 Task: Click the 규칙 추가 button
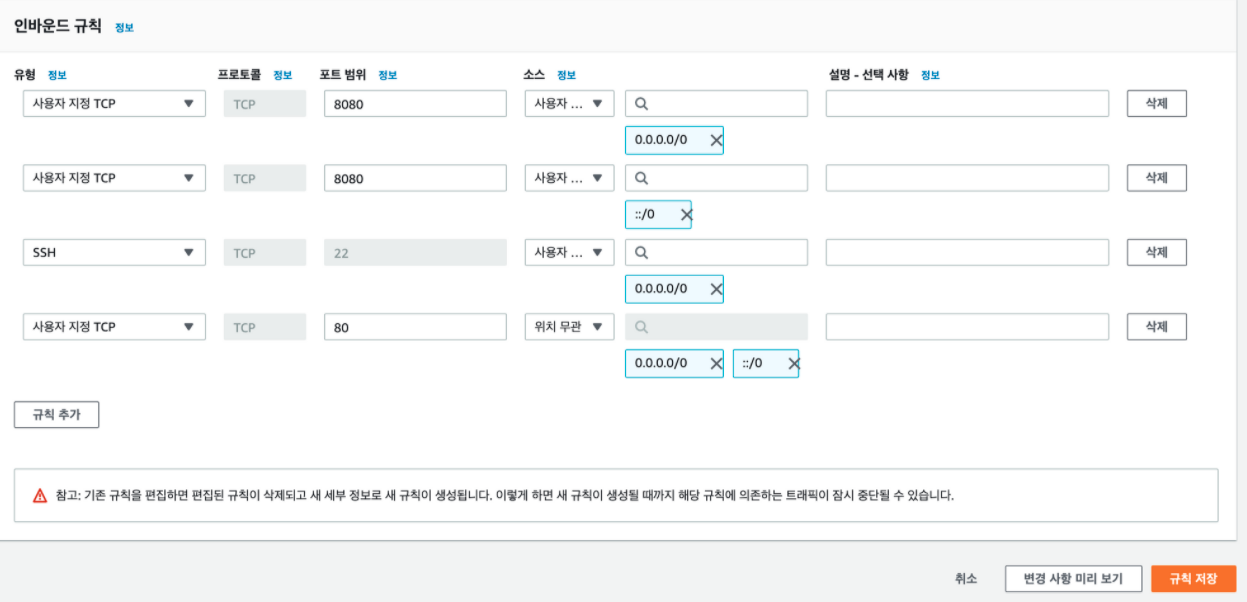(x=56, y=414)
